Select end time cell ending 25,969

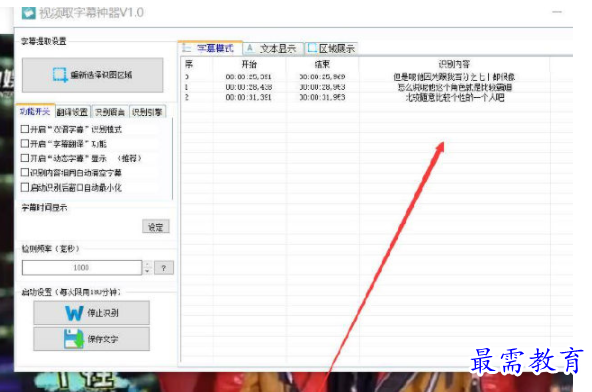(322, 77)
